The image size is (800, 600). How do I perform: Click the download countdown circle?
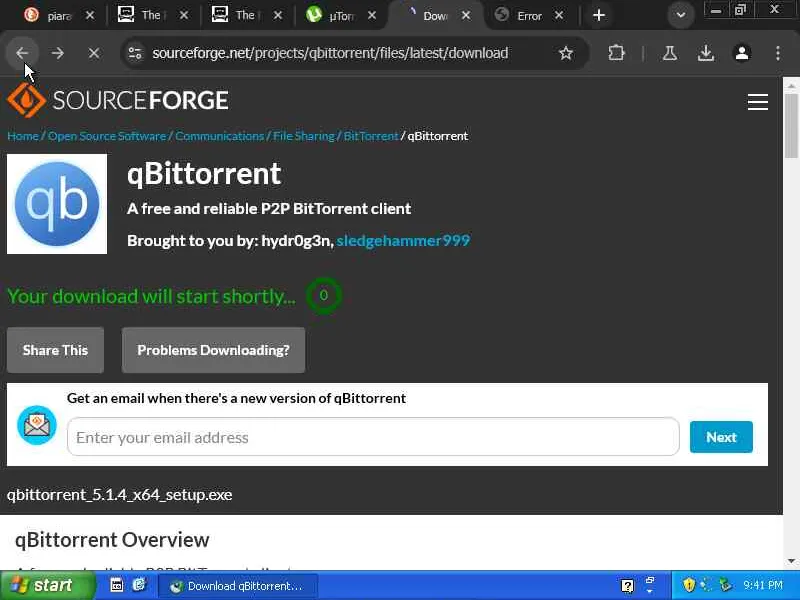(x=323, y=295)
